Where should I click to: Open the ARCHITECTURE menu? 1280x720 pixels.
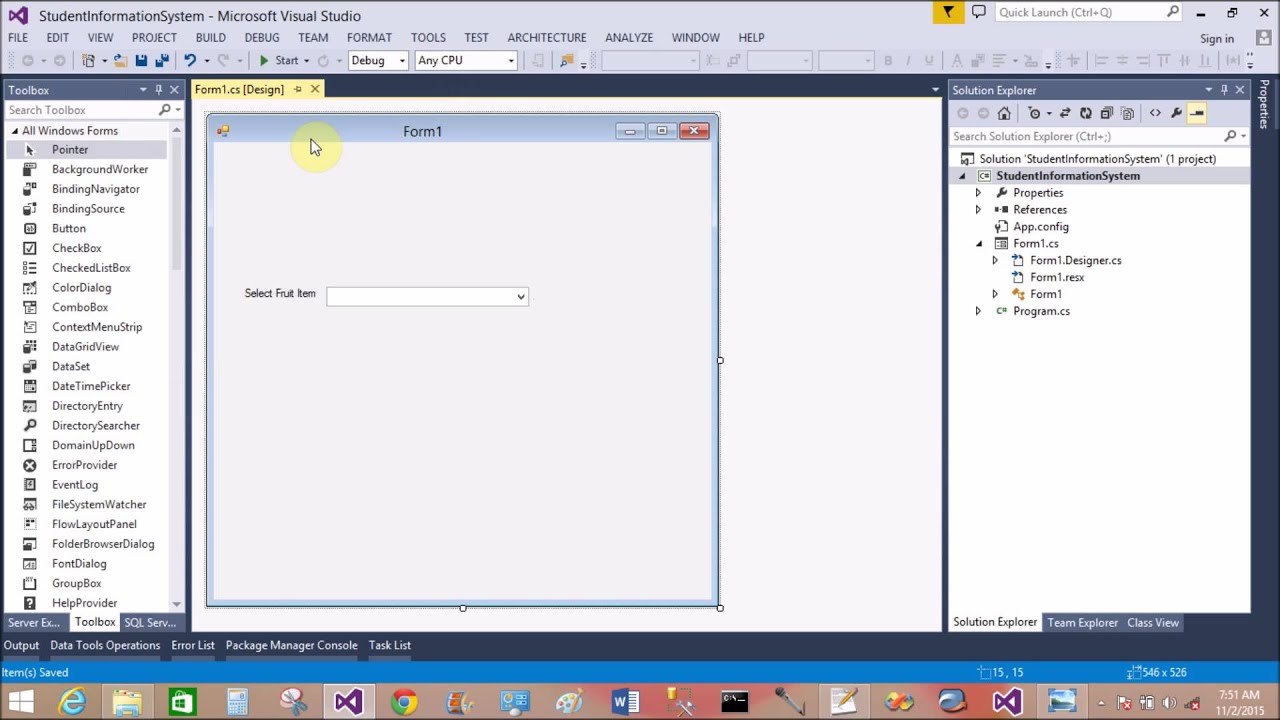point(546,37)
